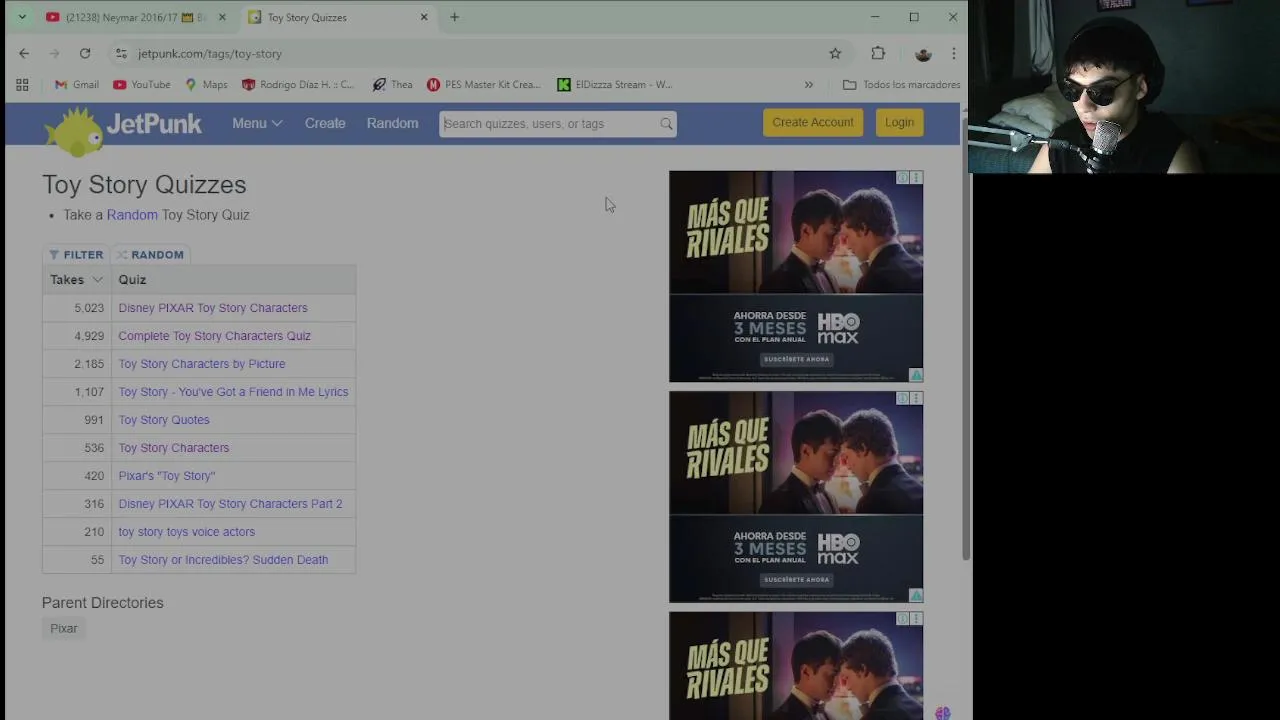The image size is (1280, 720).
Task: Click the Toy Story Quizzes heading
Action: tap(144, 185)
